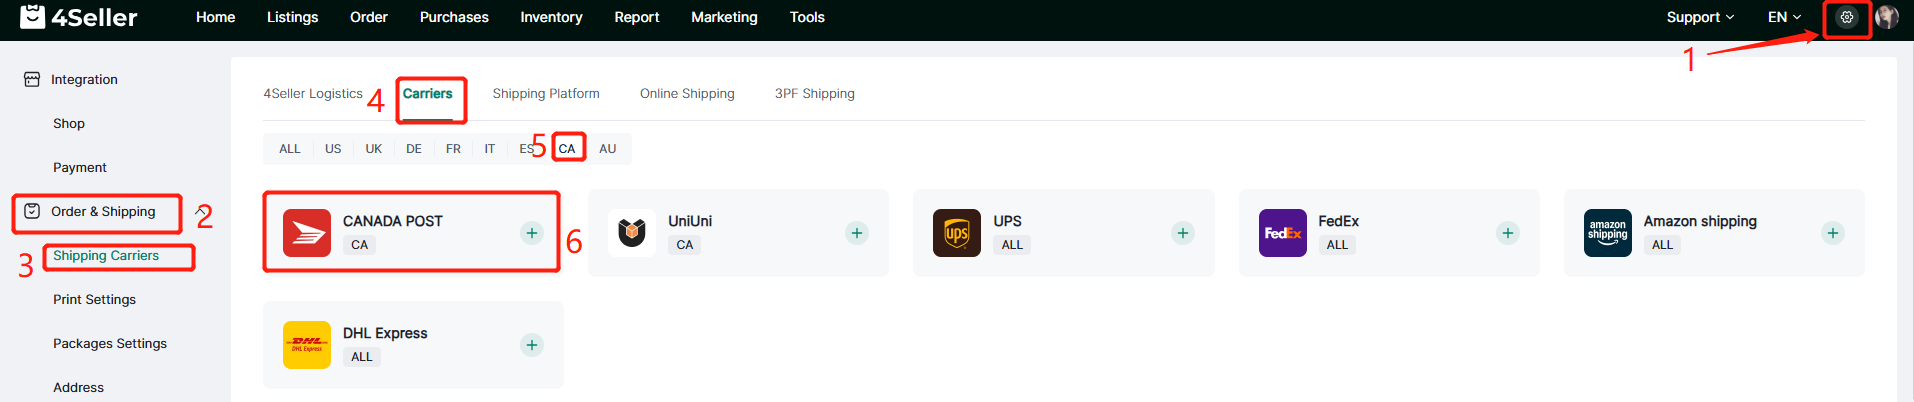
Task: Click the 4Seller logo
Action: click(x=79, y=17)
